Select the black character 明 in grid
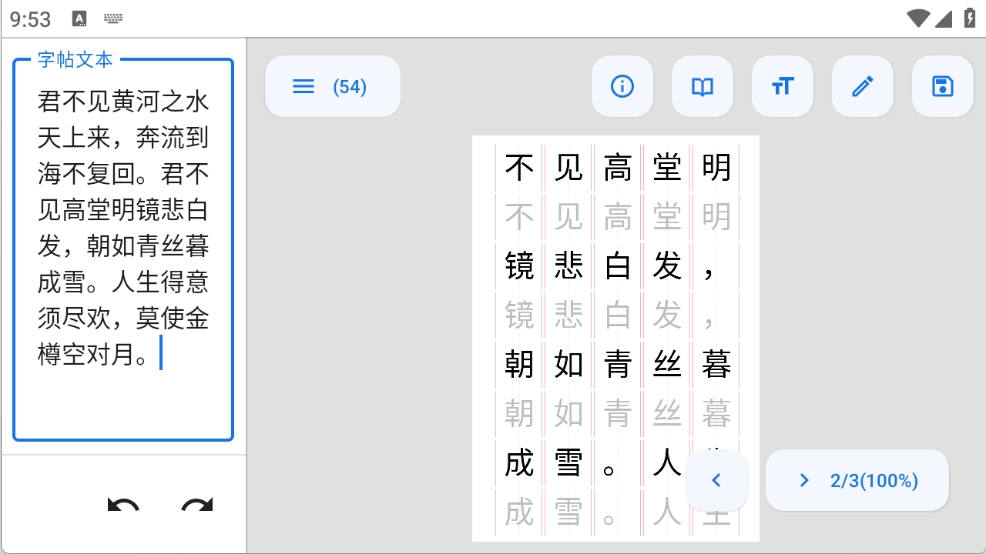 pos(716,167)
